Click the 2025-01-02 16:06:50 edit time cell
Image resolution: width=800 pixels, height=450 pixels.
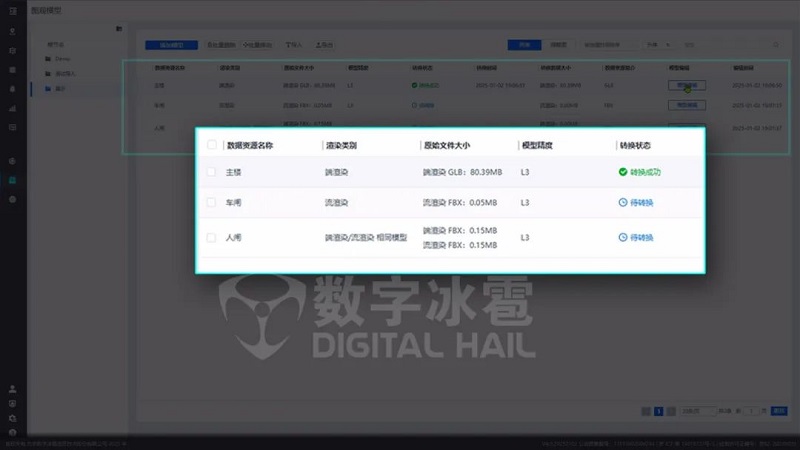coord(757,85)
